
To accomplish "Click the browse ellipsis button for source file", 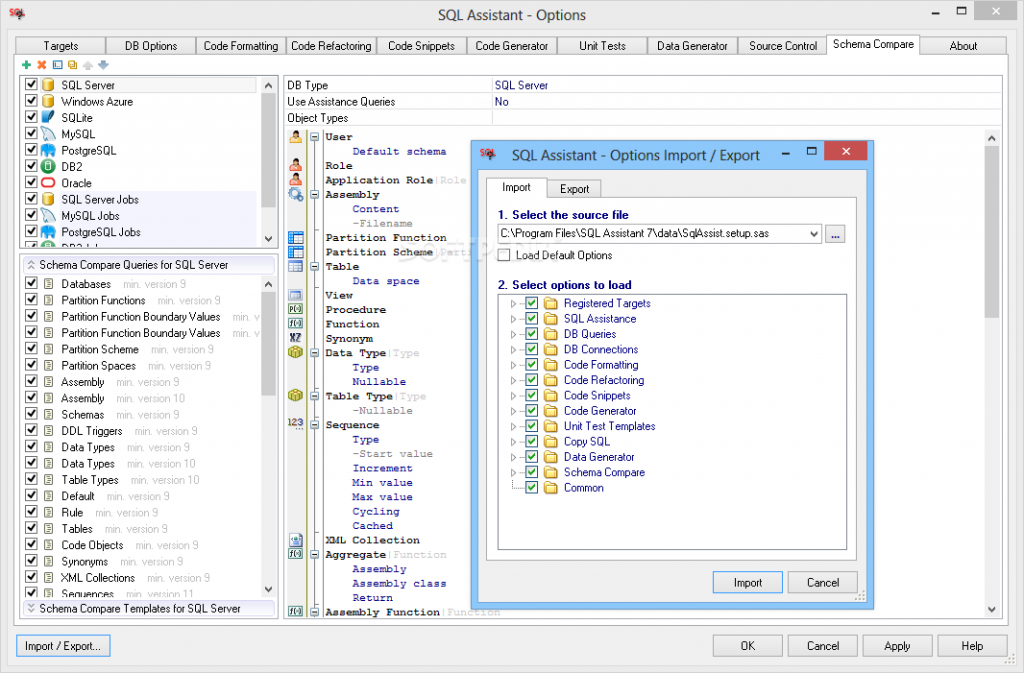I will (836, 234).
